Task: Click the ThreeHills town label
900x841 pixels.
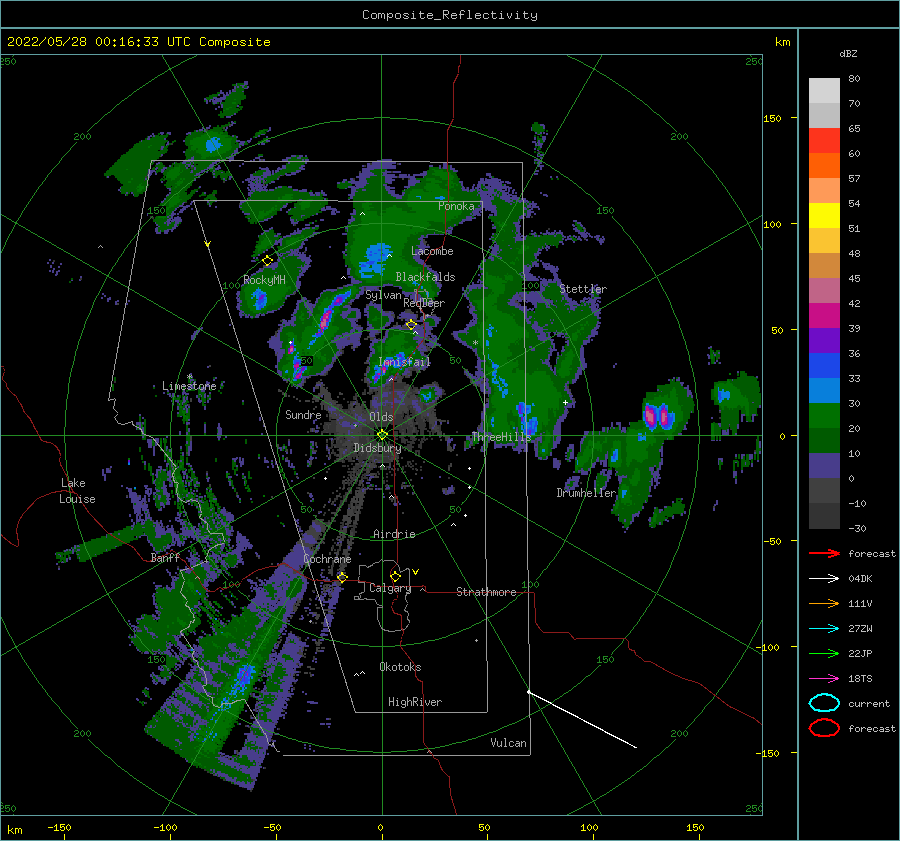Action: pos(502,437)
